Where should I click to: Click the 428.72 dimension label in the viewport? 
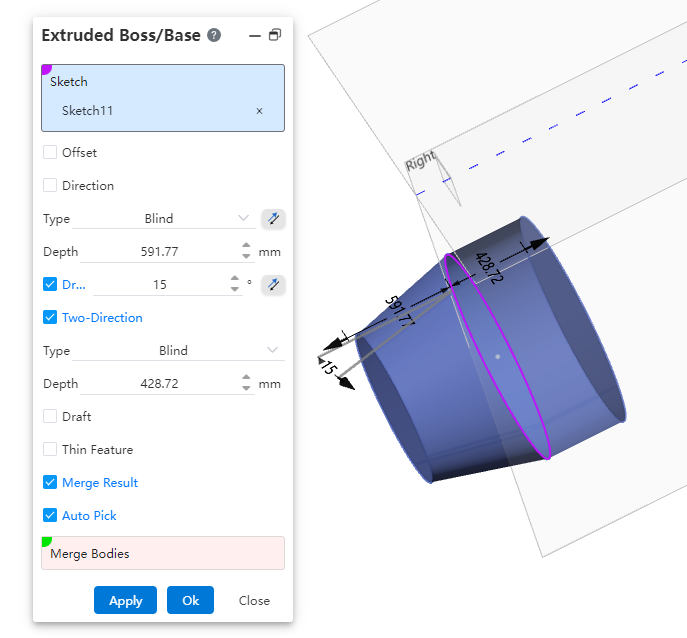489,268
